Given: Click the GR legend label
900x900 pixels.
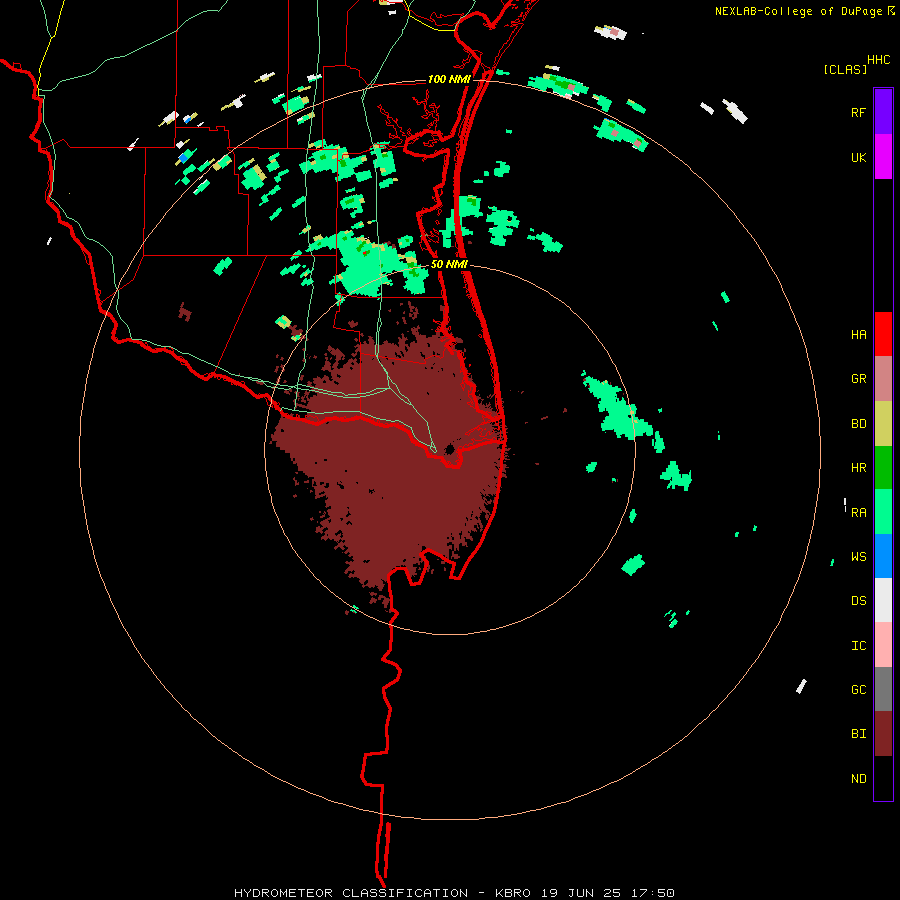Looking at the screenshot, I should [858, 379].
